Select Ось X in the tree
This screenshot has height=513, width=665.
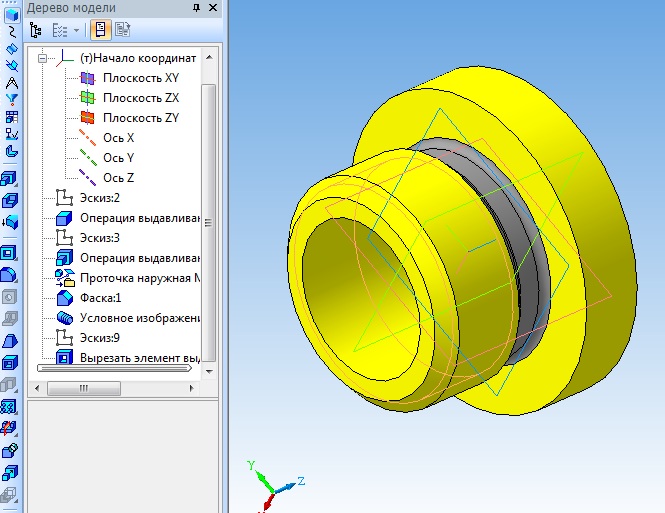(x=118, y=138)
